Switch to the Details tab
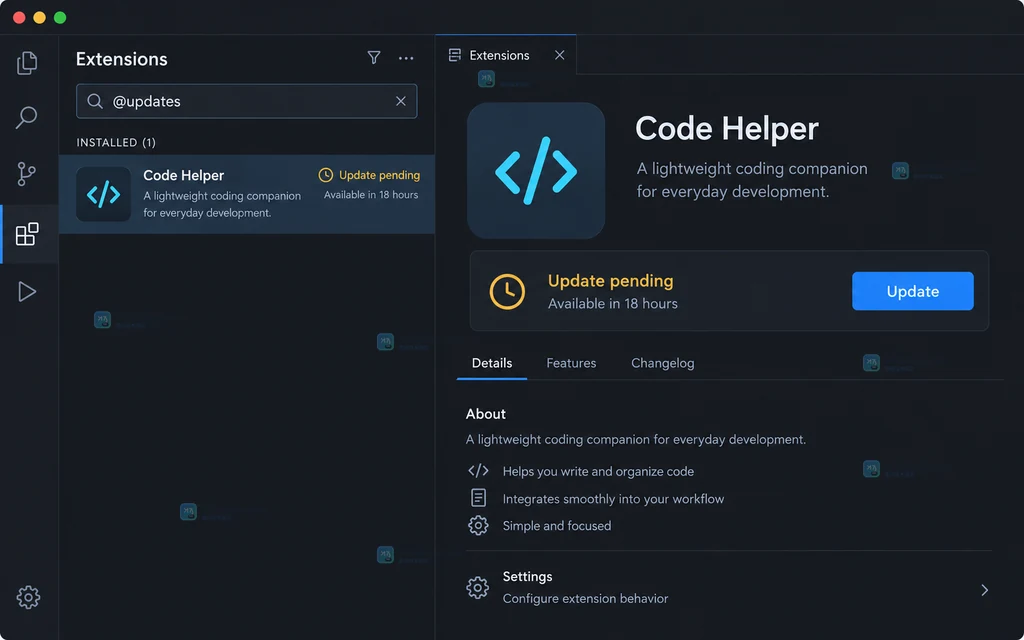 (492, 363)
